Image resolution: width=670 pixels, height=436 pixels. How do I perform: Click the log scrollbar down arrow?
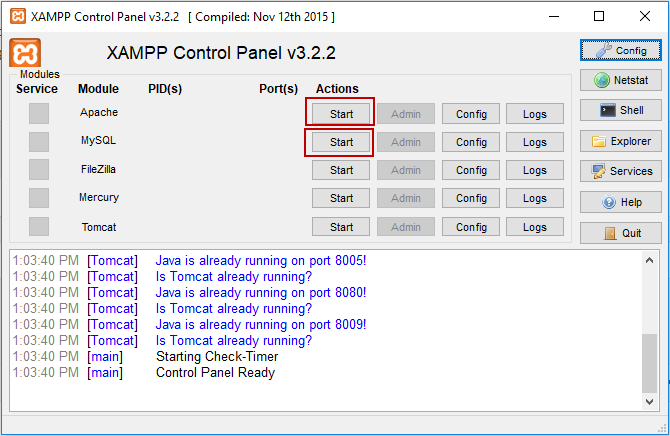coord(649,402)
